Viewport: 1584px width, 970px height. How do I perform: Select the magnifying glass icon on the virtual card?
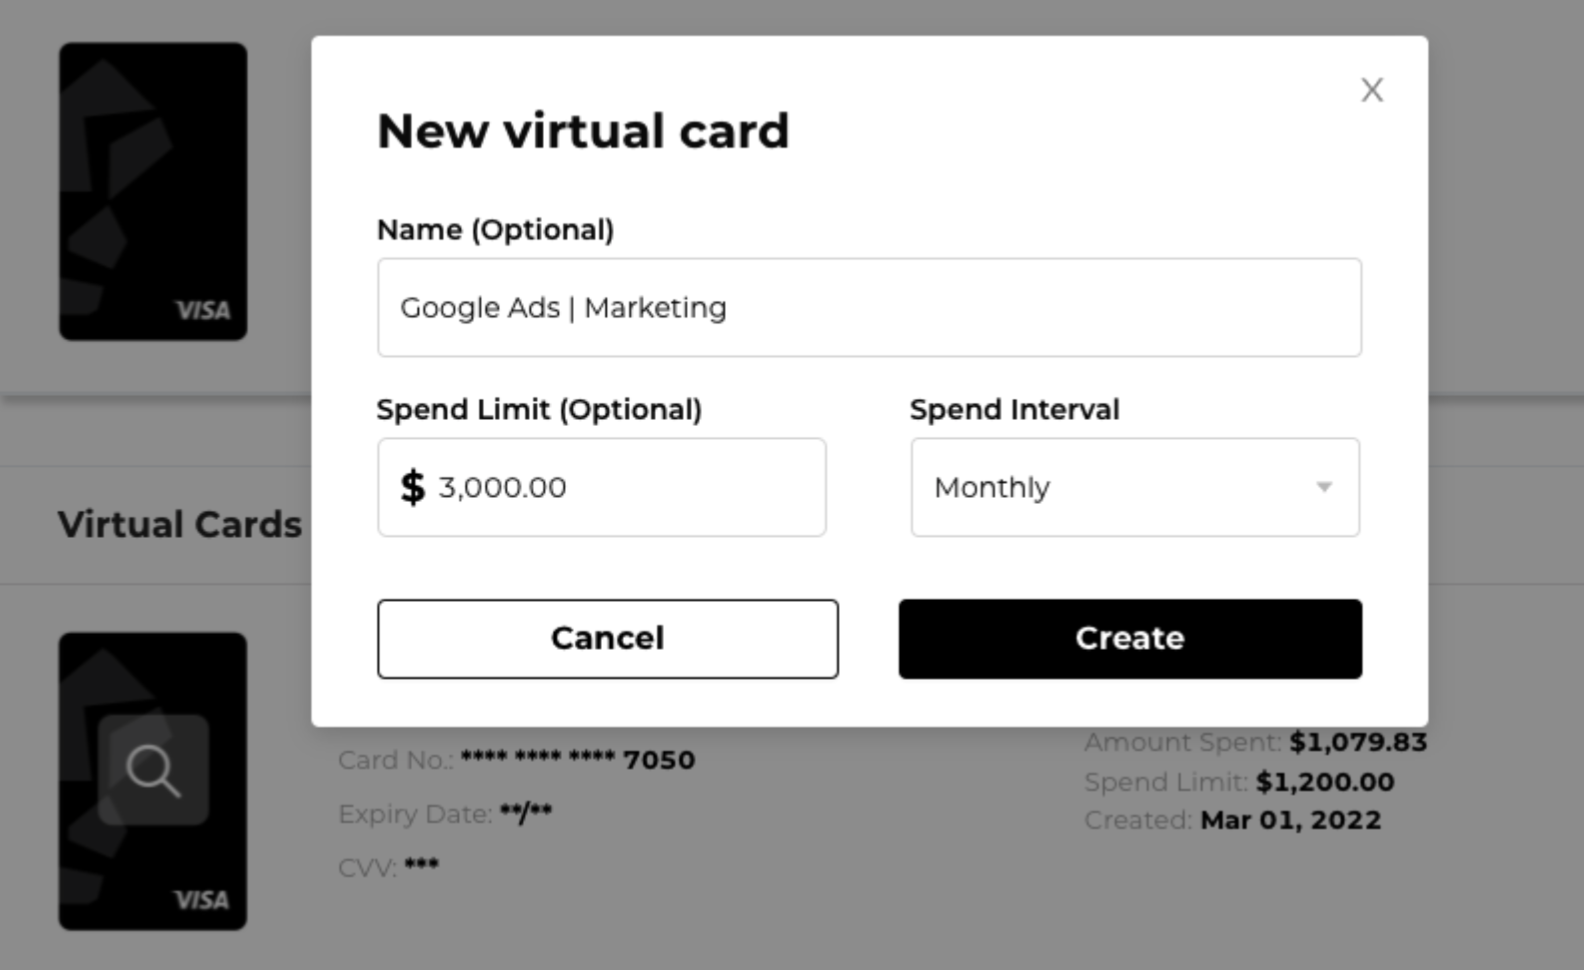click(x=152, y=772)
